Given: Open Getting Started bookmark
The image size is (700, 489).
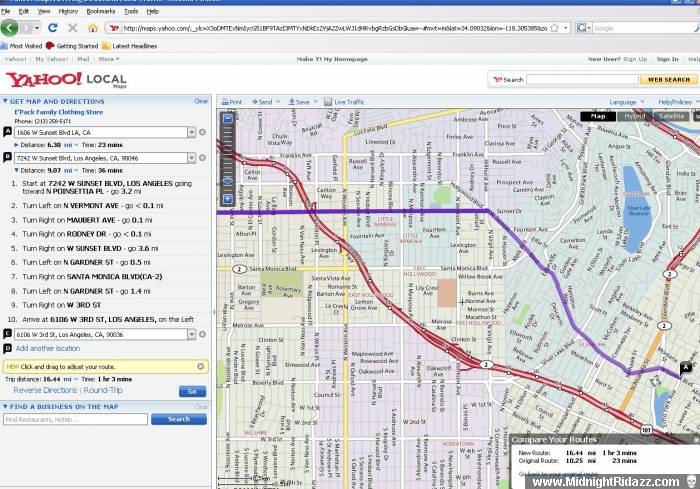Looking at the screenshot, I should pyautogui.click(x=72, y=46).
